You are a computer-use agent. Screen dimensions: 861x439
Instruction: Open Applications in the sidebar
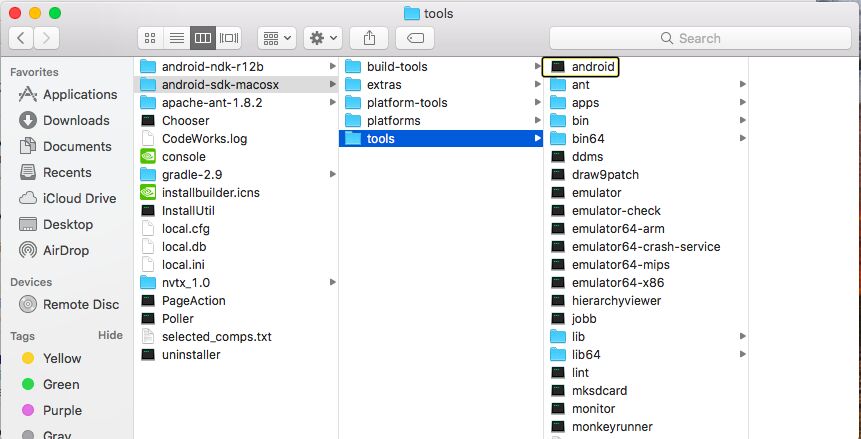click(68, 95)
